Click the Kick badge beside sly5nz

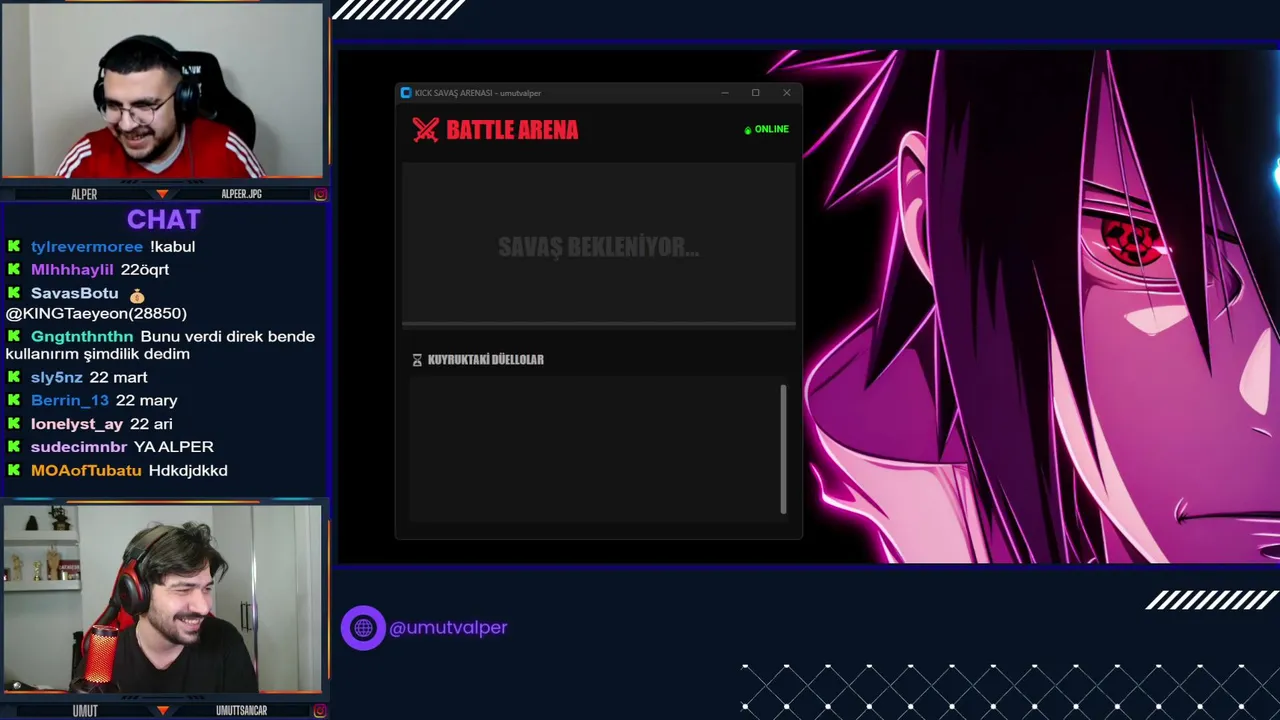[x=14, y=377]
